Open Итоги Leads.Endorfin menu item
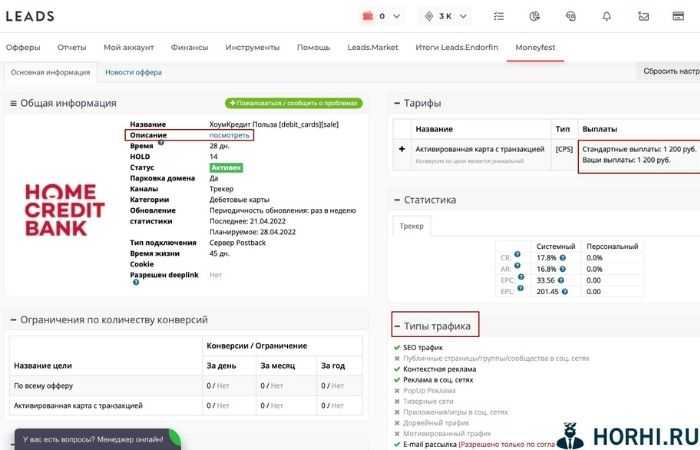 [x=457, y=47]
